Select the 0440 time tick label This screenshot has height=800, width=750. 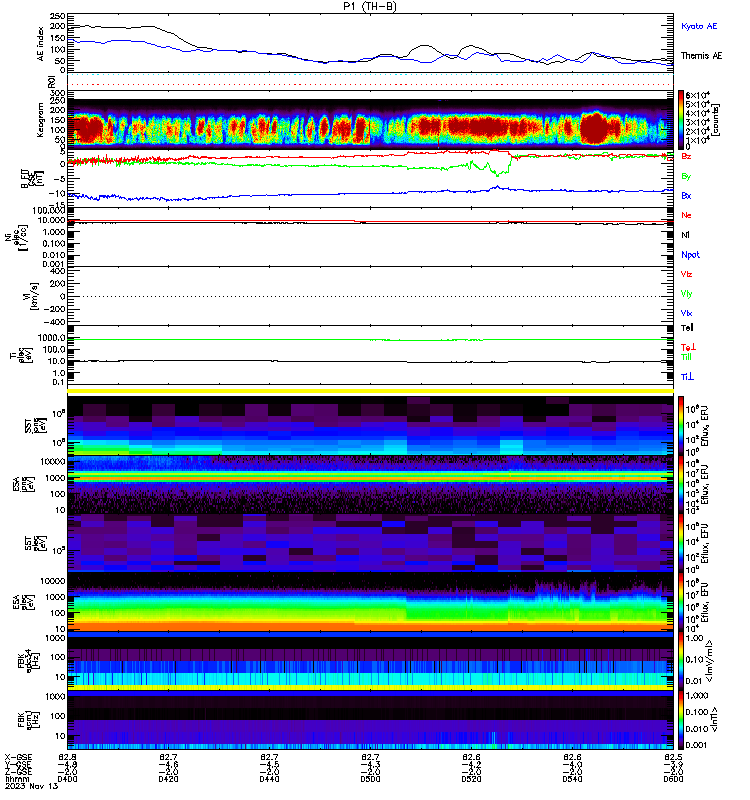point(269,779)
